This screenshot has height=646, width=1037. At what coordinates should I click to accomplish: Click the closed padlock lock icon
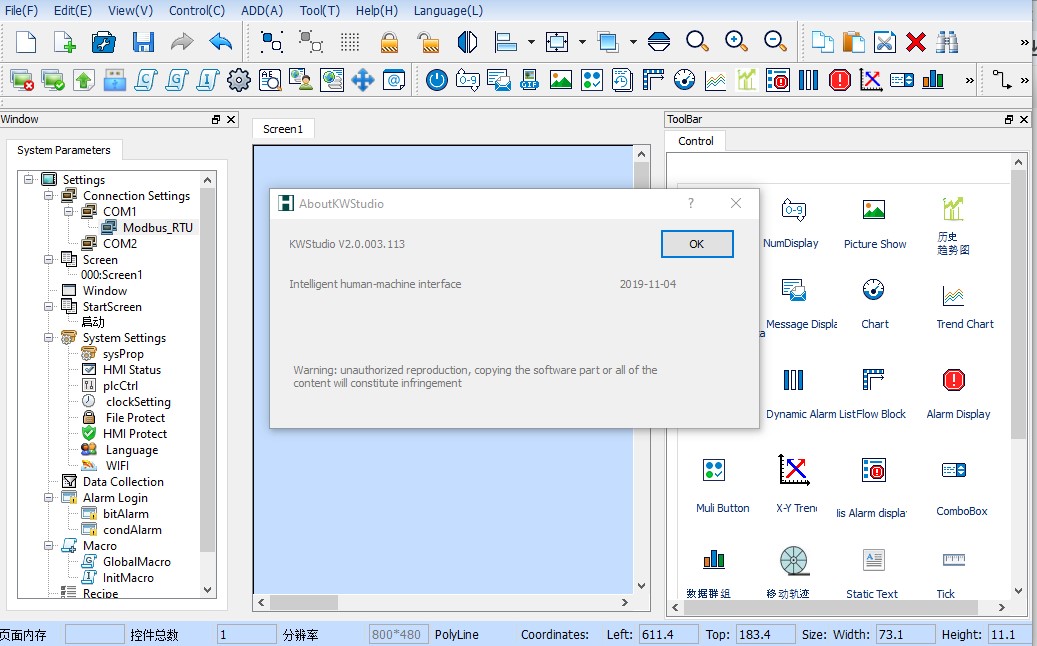click(390, 42)
